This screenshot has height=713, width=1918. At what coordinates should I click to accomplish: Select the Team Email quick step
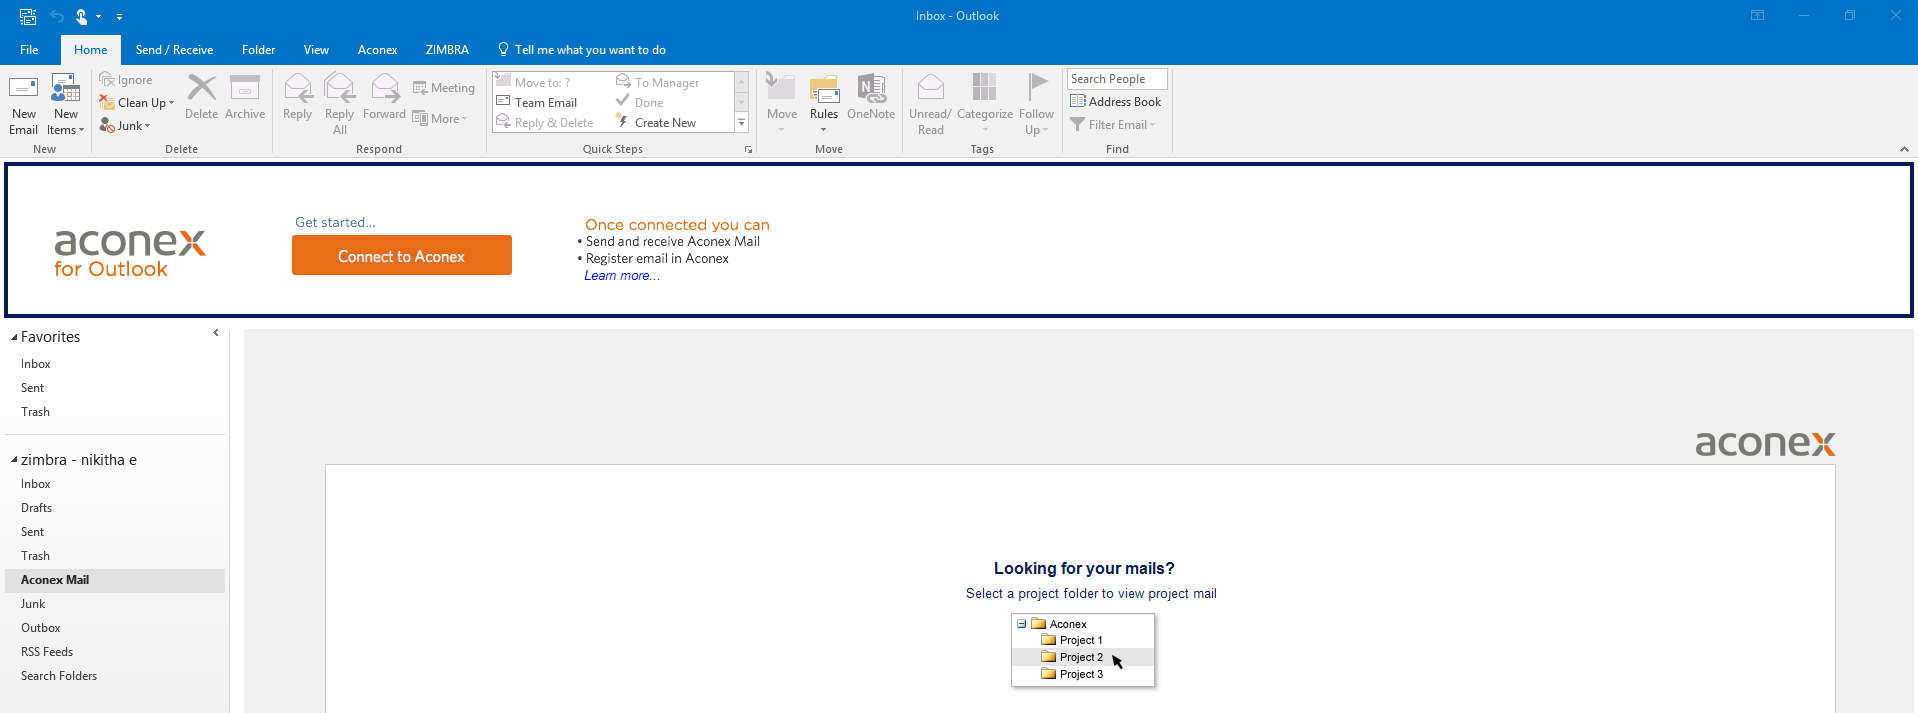point(537,102)
